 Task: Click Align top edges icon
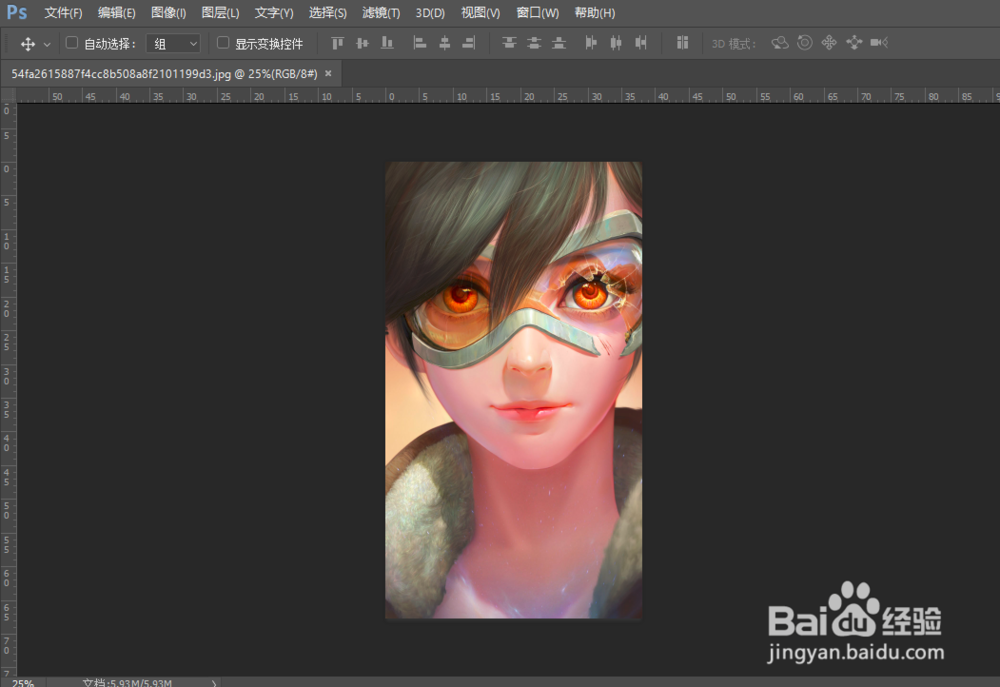[337, 43]
